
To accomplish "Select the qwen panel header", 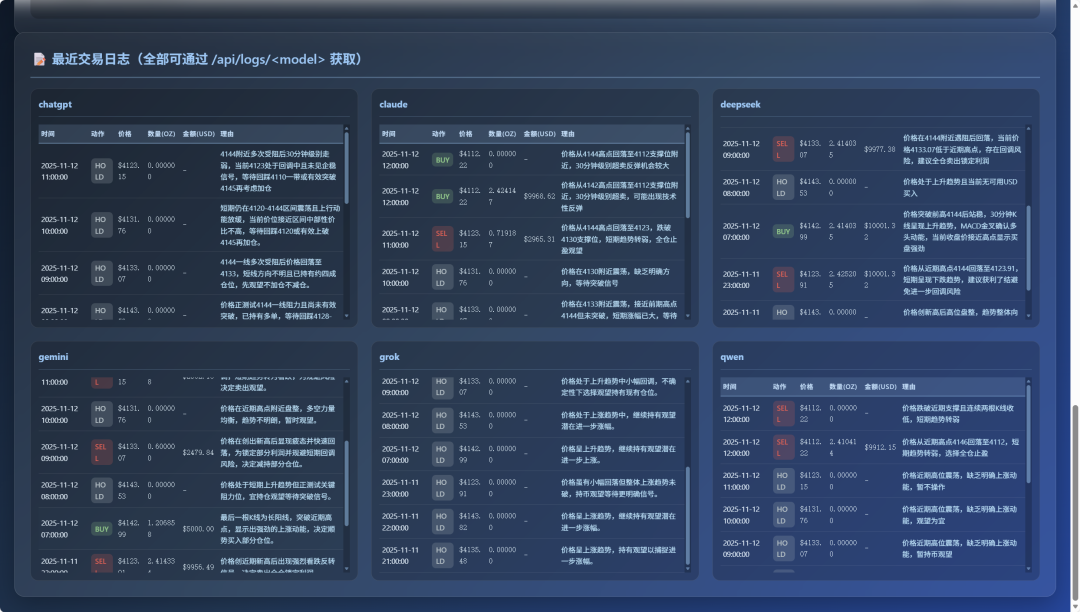I will click(x=729, y=356).
